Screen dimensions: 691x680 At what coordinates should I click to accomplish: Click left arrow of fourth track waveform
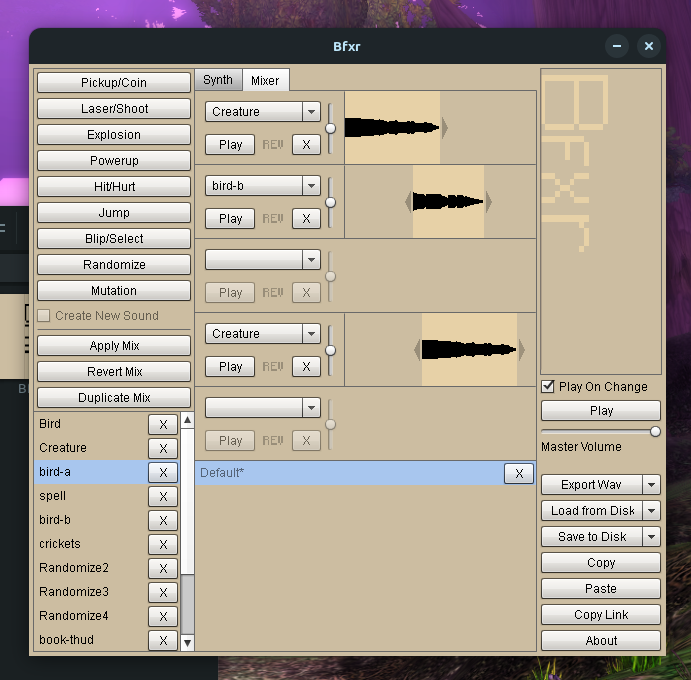[x=417, y=350]
